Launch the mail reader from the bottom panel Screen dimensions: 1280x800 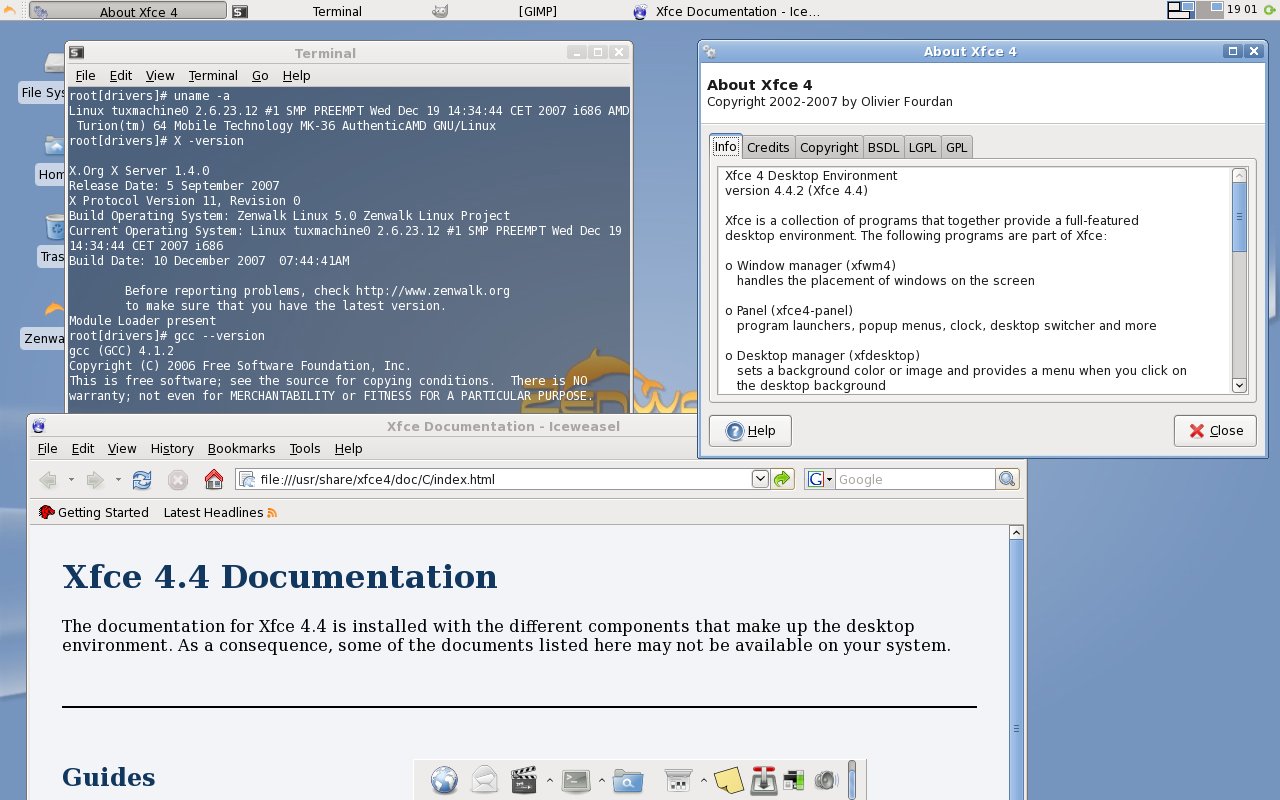pyautogui.click(x=484, y=780)
